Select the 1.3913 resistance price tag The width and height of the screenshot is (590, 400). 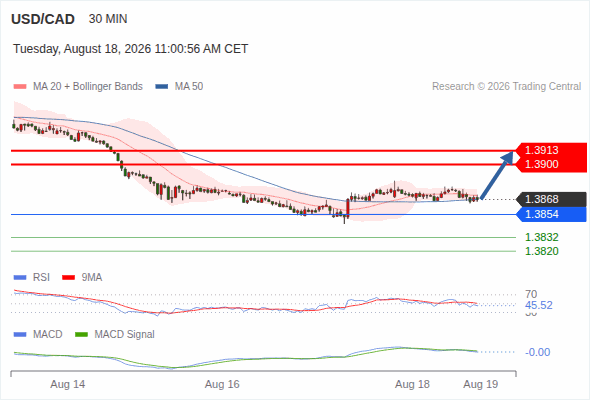coord(551,150)
